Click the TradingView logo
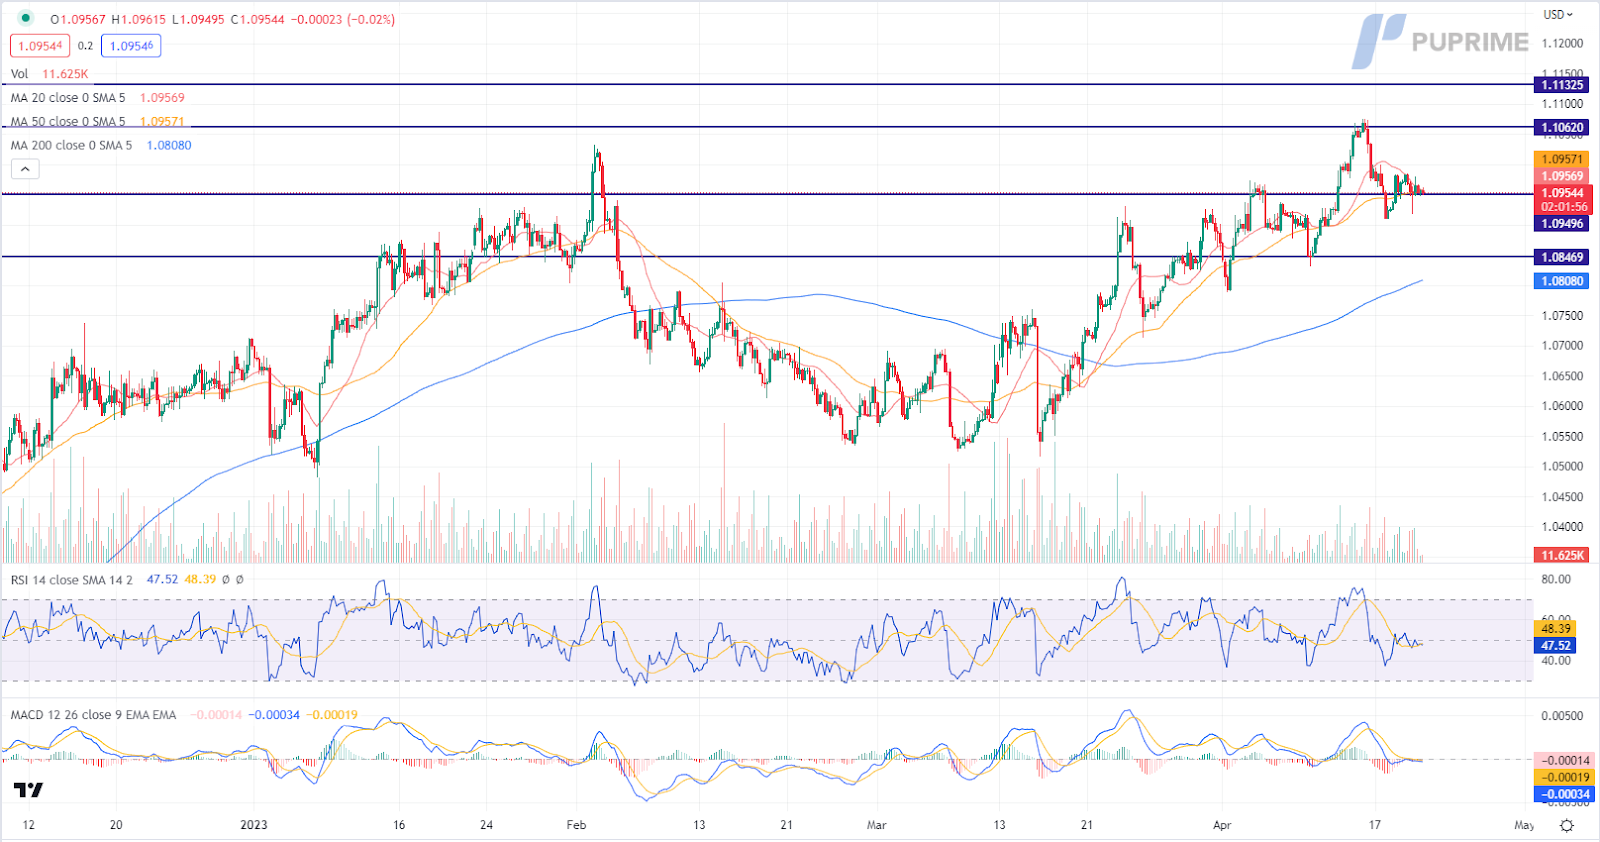 click(x=29, y=790)
